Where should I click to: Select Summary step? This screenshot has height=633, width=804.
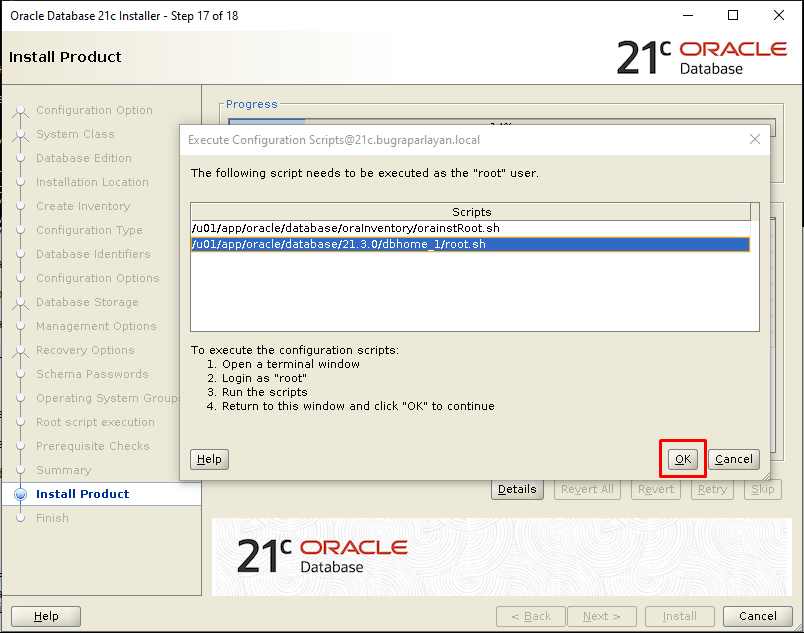click(64, 470)
